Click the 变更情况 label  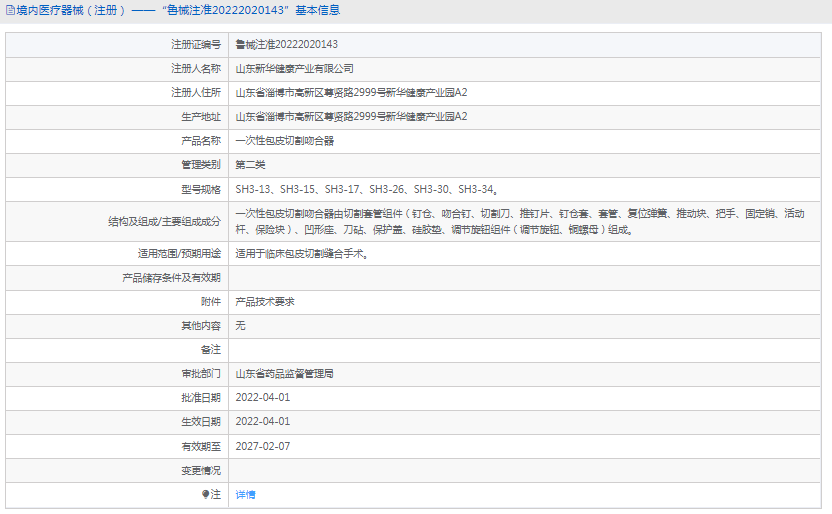point(201,471)
